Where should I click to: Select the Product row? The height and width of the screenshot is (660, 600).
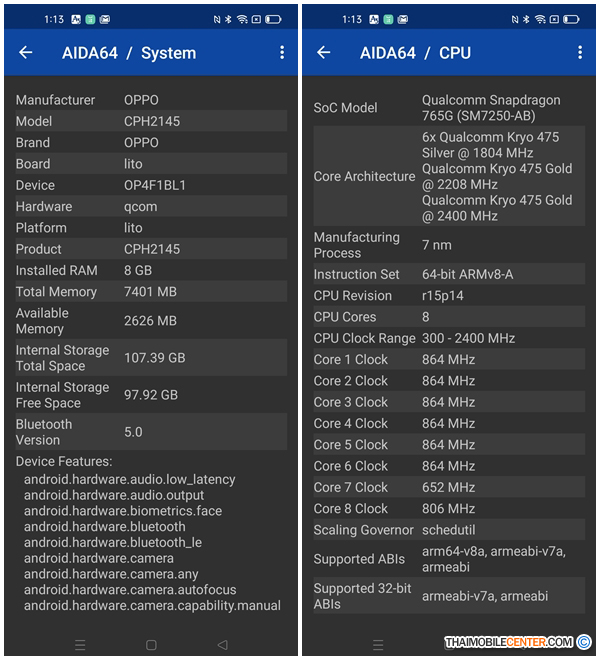(151, 249)
